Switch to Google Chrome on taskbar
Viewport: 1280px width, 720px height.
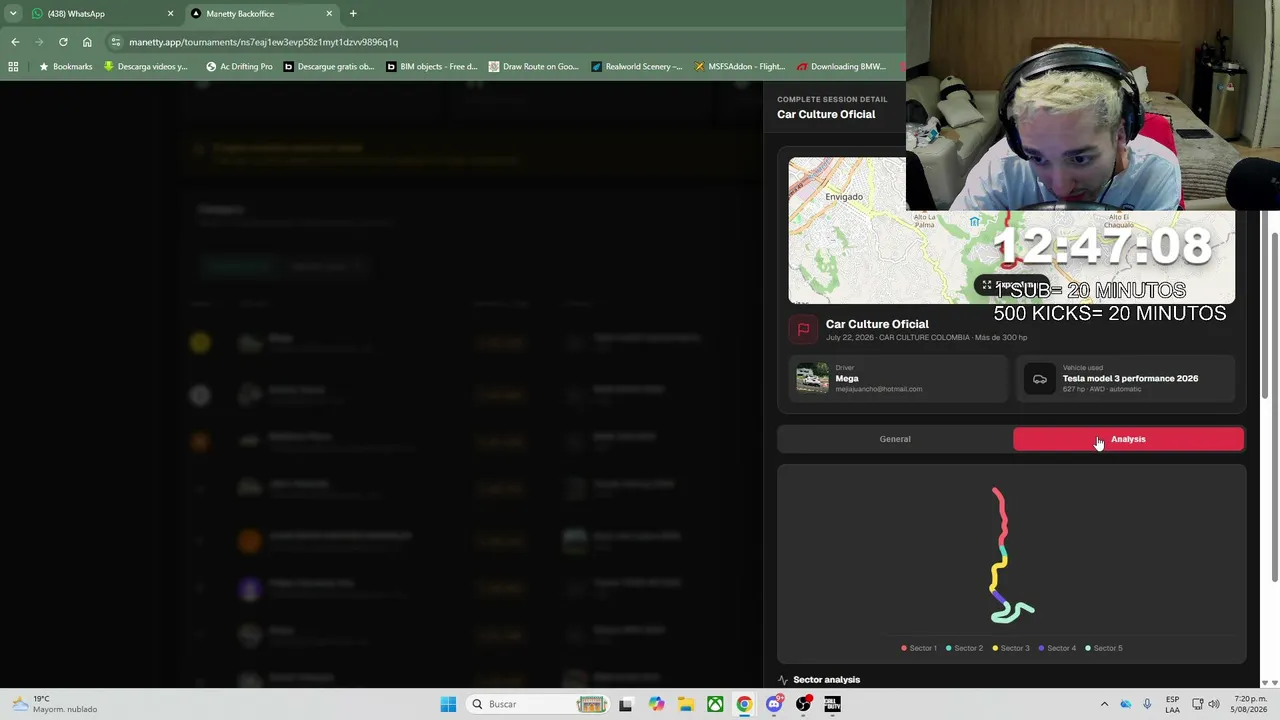coord(744,704)
